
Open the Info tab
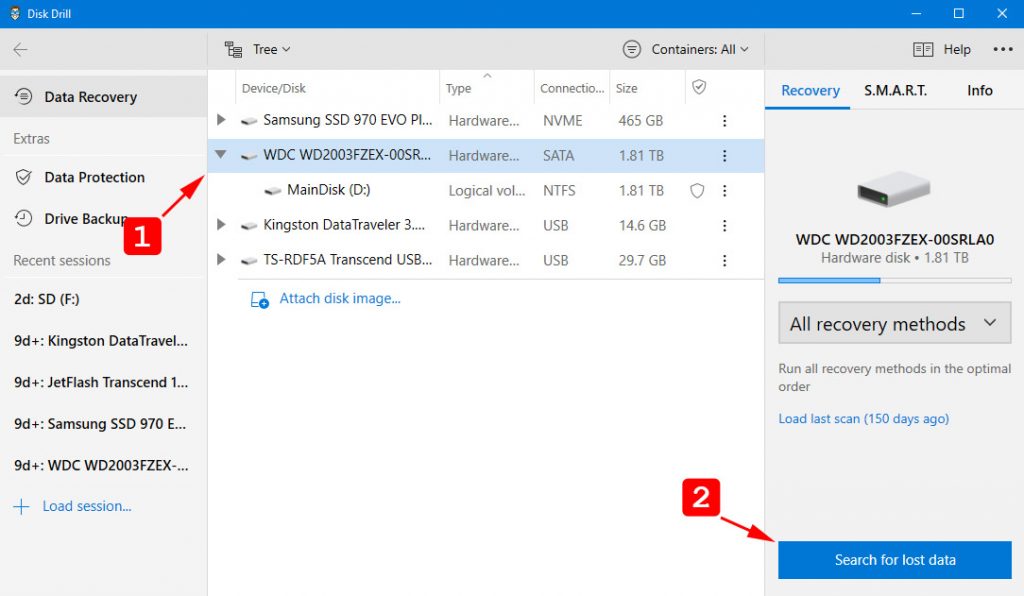tap(979, 90)
